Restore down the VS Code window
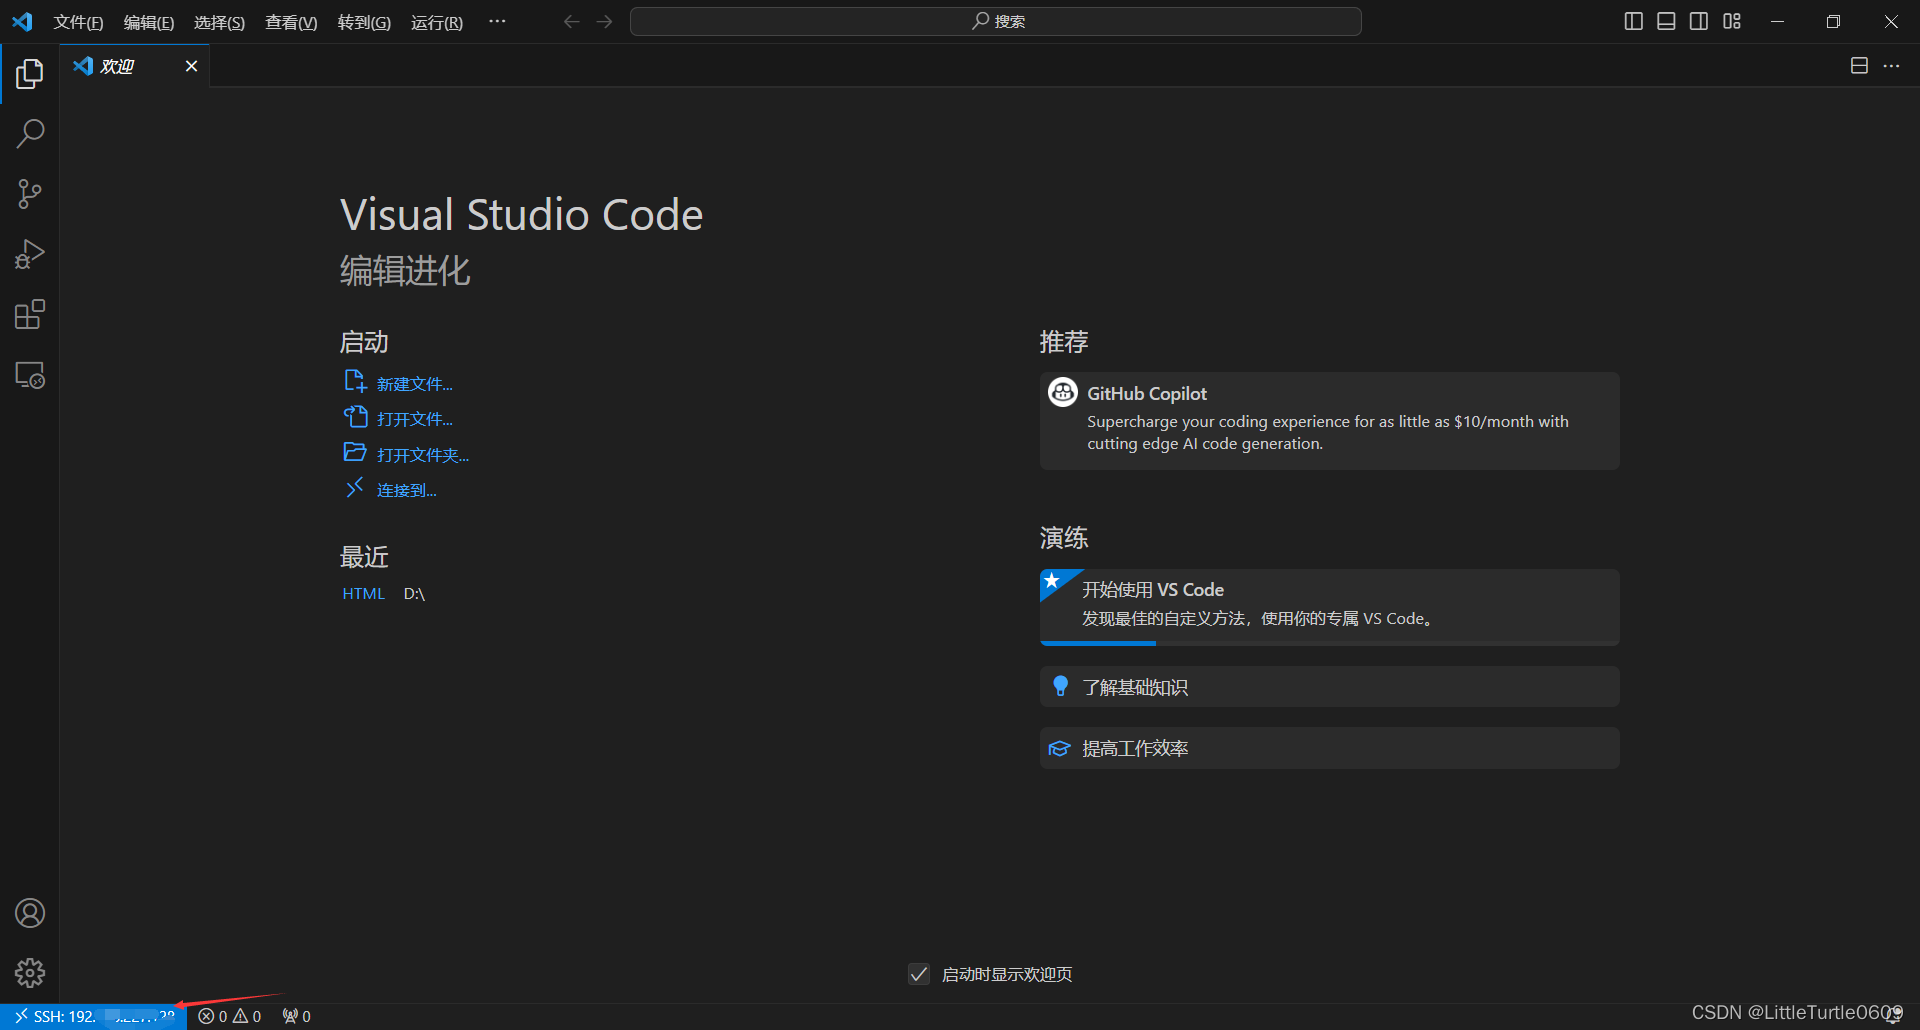1920x1030 pixels. (1833, 21)
